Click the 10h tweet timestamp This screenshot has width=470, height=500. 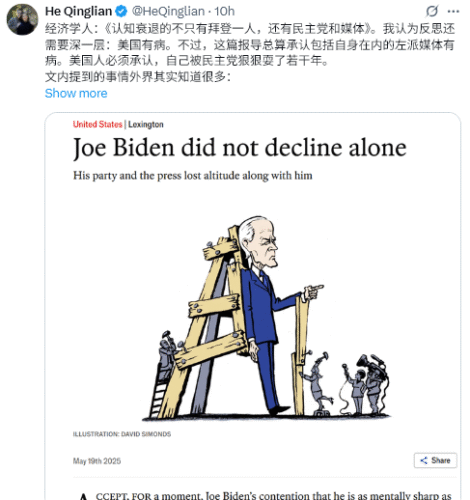click(225, 11)
